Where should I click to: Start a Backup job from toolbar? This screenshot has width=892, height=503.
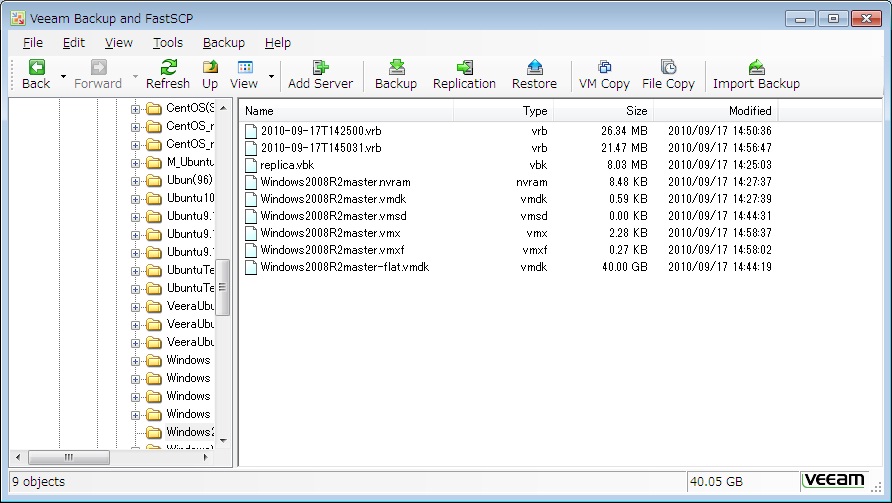[396, 75]
